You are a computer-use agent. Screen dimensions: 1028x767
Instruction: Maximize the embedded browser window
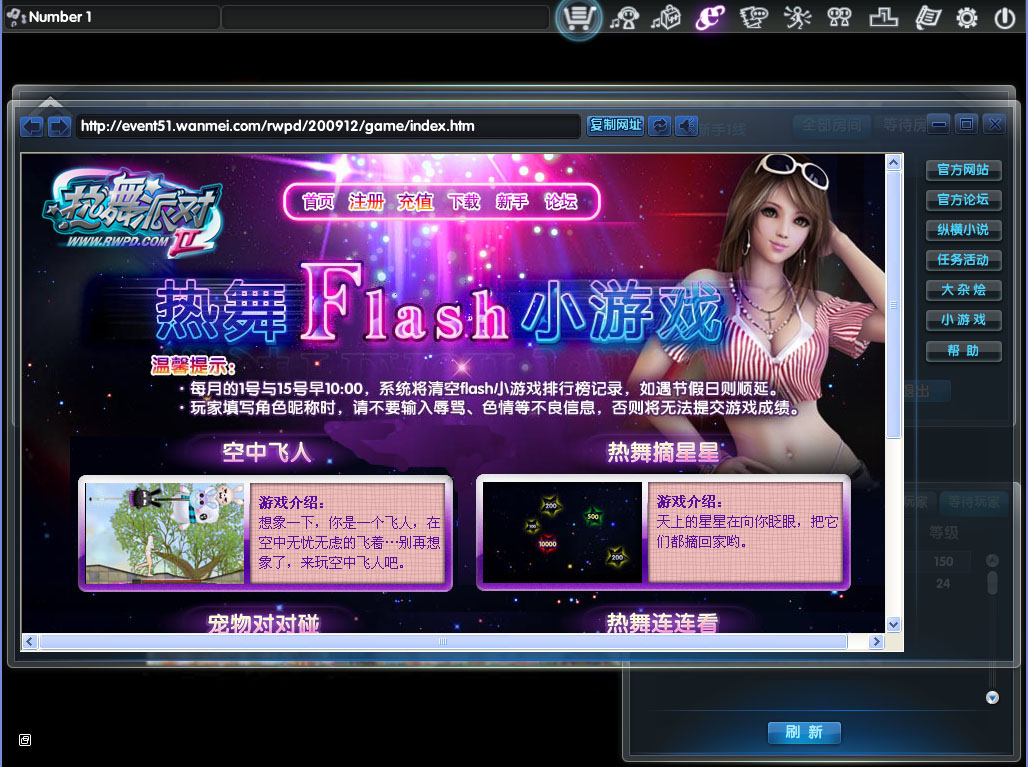point(966,124)
